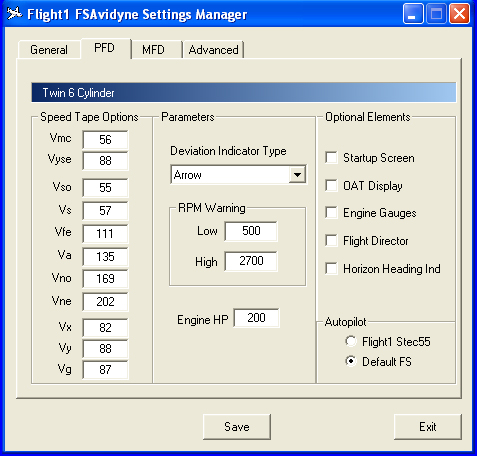Minimize the Settings Manager window

click(x=413, y=14)
